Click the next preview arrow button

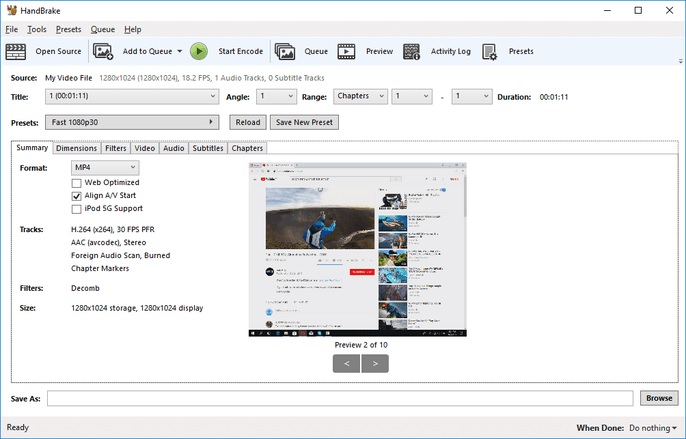[x=375, y=363]
